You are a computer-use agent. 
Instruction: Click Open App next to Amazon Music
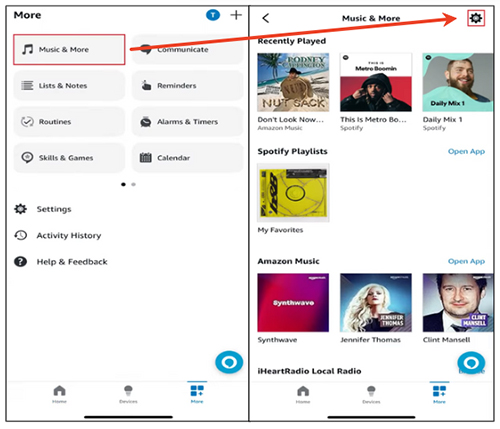tap(466, 261)
